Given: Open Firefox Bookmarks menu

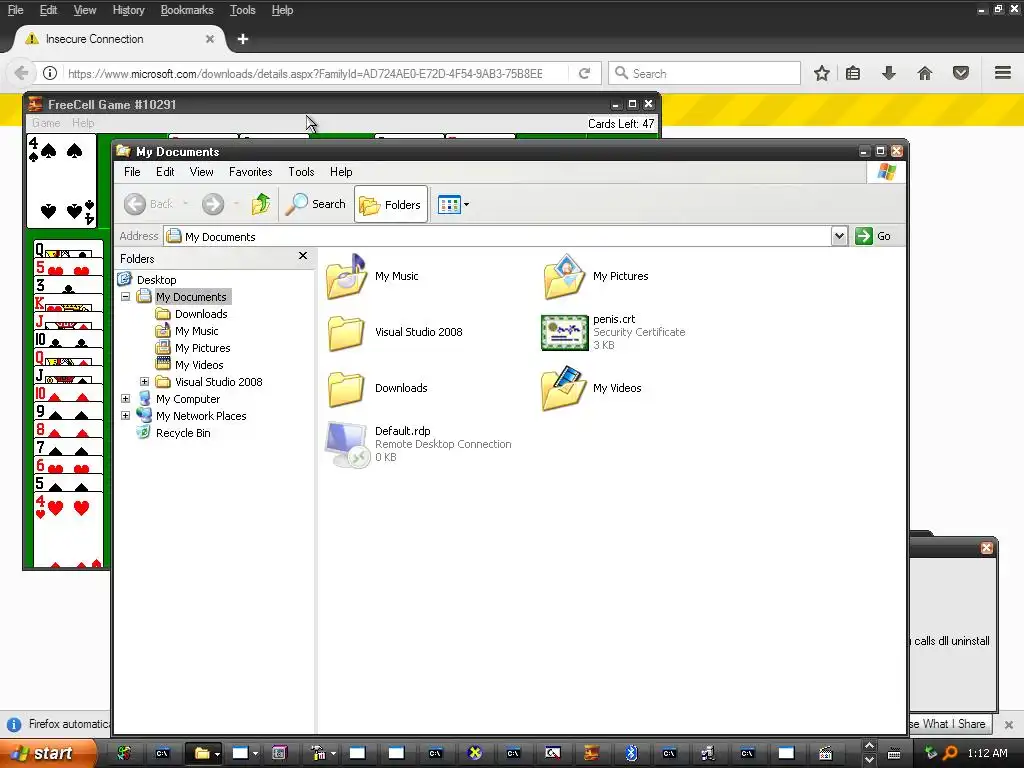Looking at the screenshot, I should pos(187,10).
